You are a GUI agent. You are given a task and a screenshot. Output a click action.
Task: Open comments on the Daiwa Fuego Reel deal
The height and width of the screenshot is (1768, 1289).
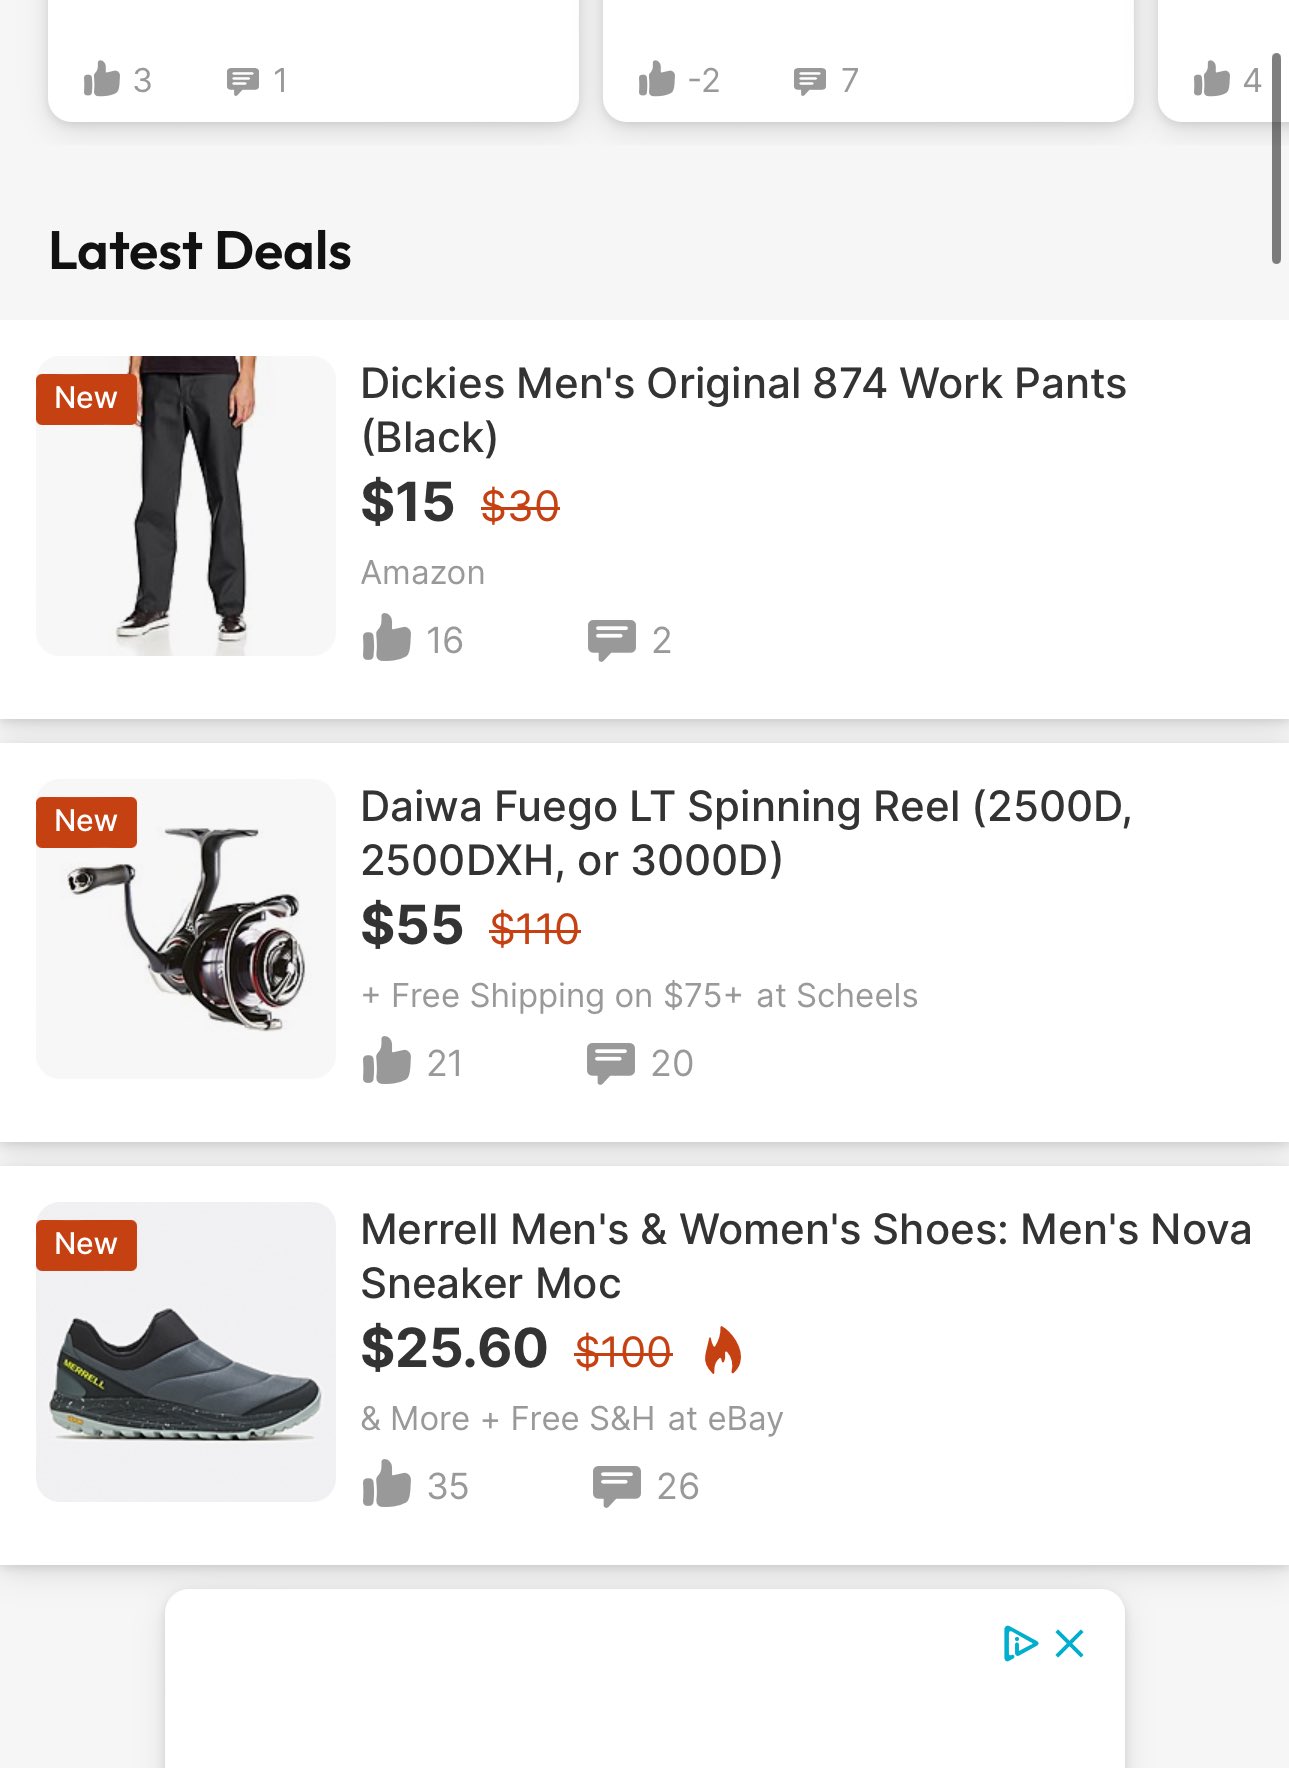[611, 1063]
